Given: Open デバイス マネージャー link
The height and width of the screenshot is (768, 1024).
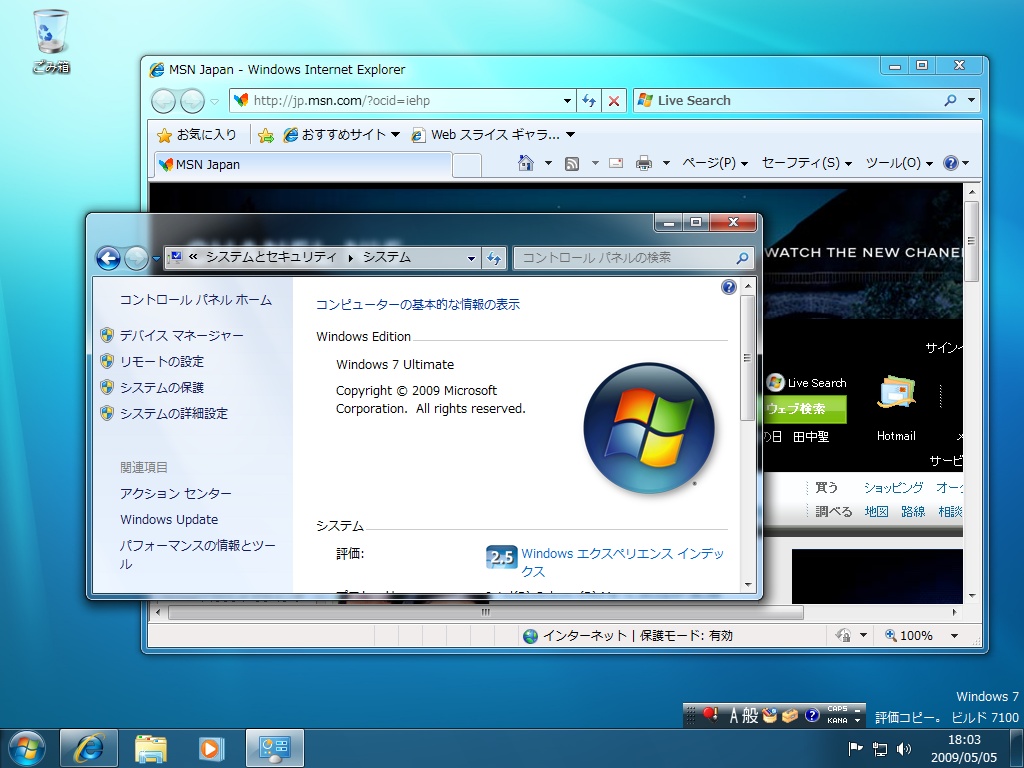Looking at the screenshot, I should tap(181, 336).
